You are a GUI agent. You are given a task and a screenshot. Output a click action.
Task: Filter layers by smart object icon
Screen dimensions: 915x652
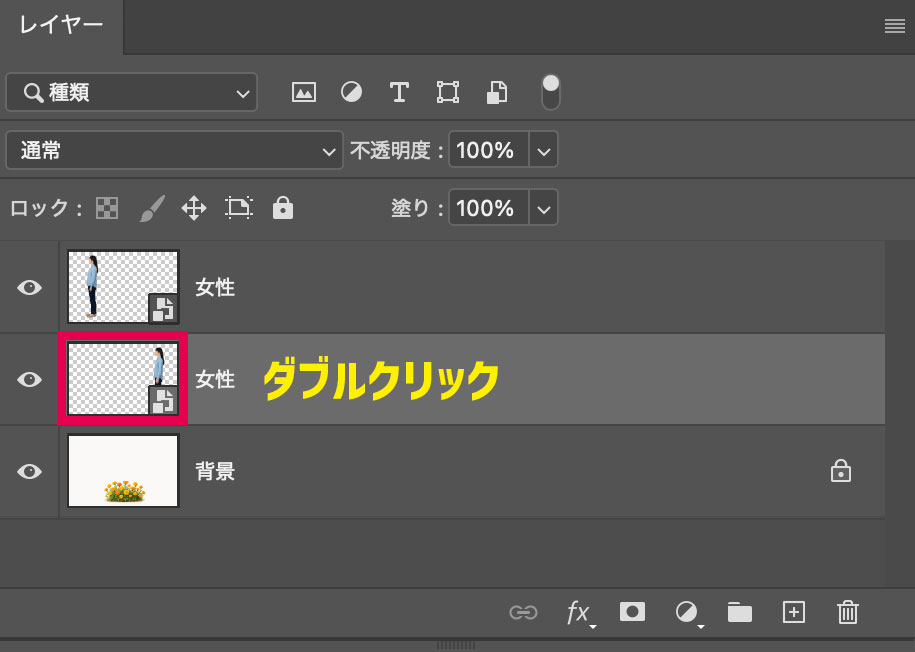click(x=497, y=92)
